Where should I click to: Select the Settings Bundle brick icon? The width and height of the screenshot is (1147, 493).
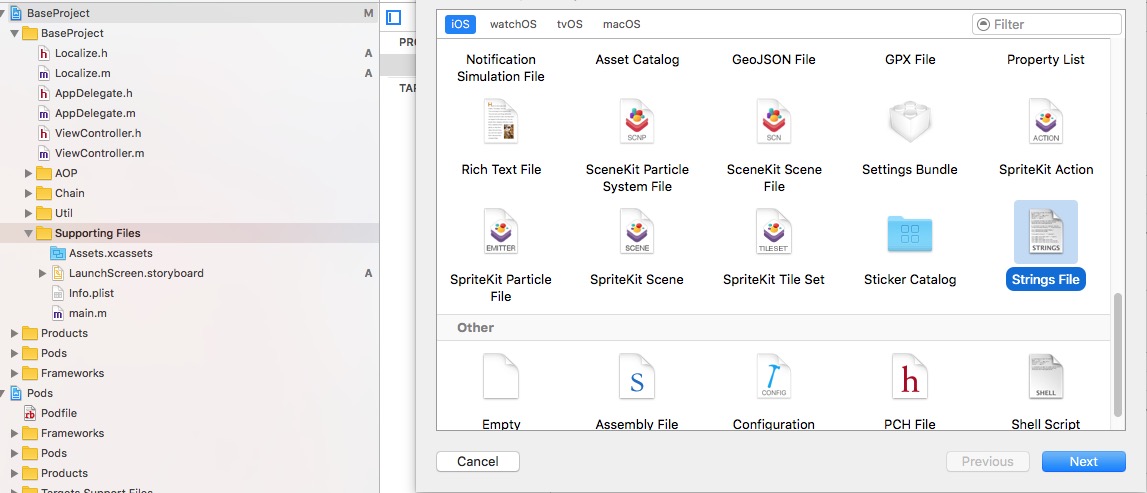click(x=909, y=121)
